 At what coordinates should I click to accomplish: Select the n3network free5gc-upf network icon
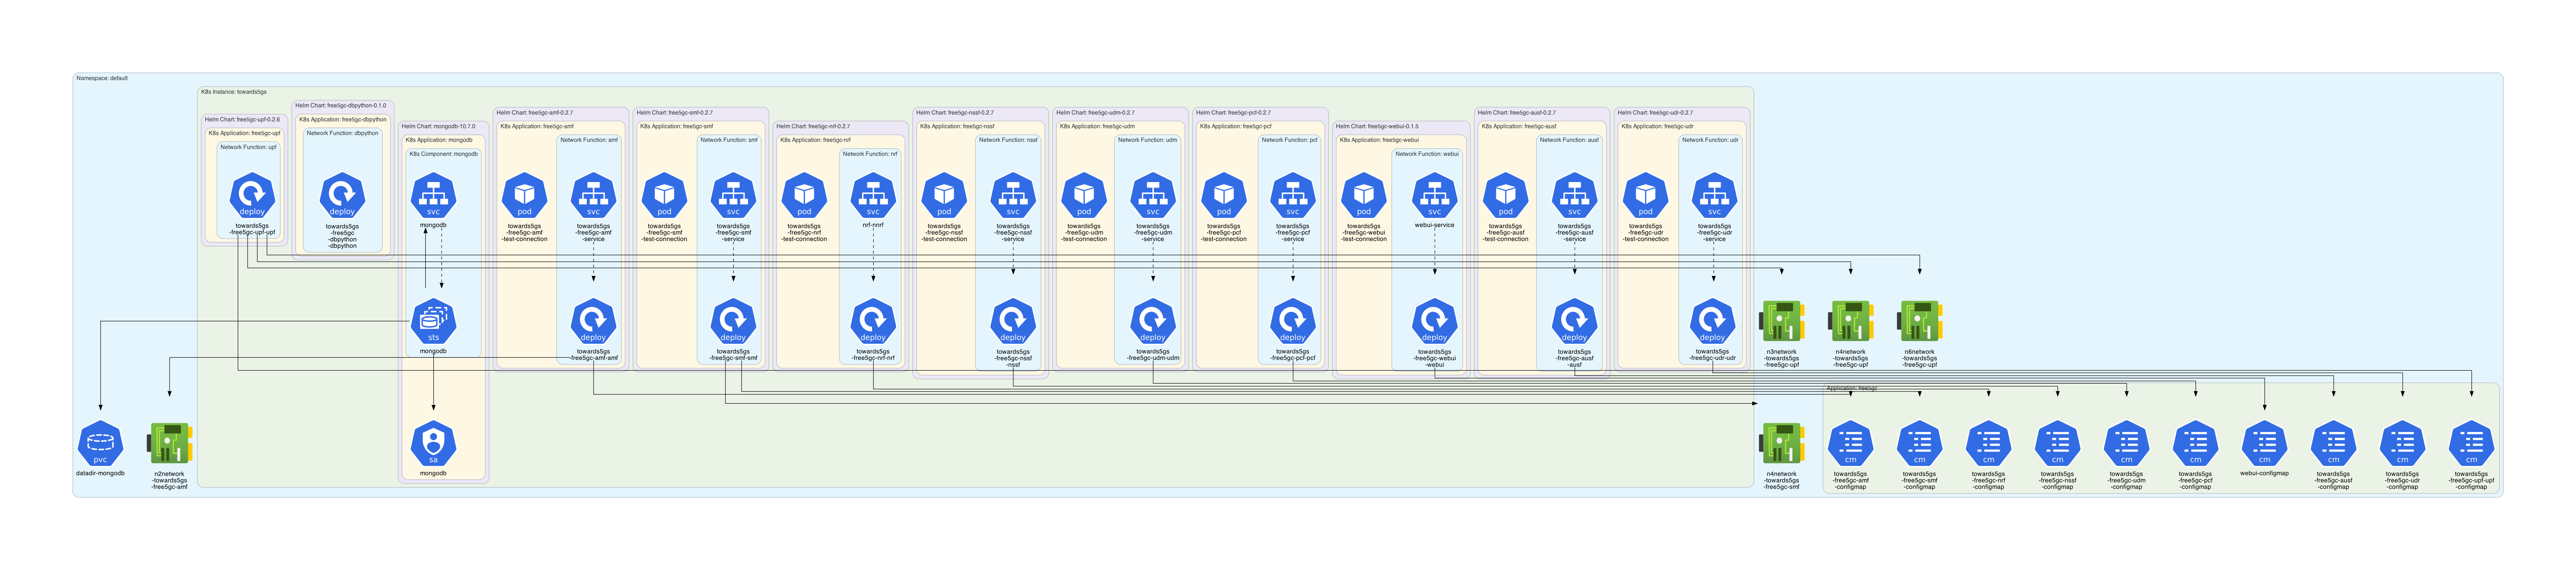(1781, 321)
